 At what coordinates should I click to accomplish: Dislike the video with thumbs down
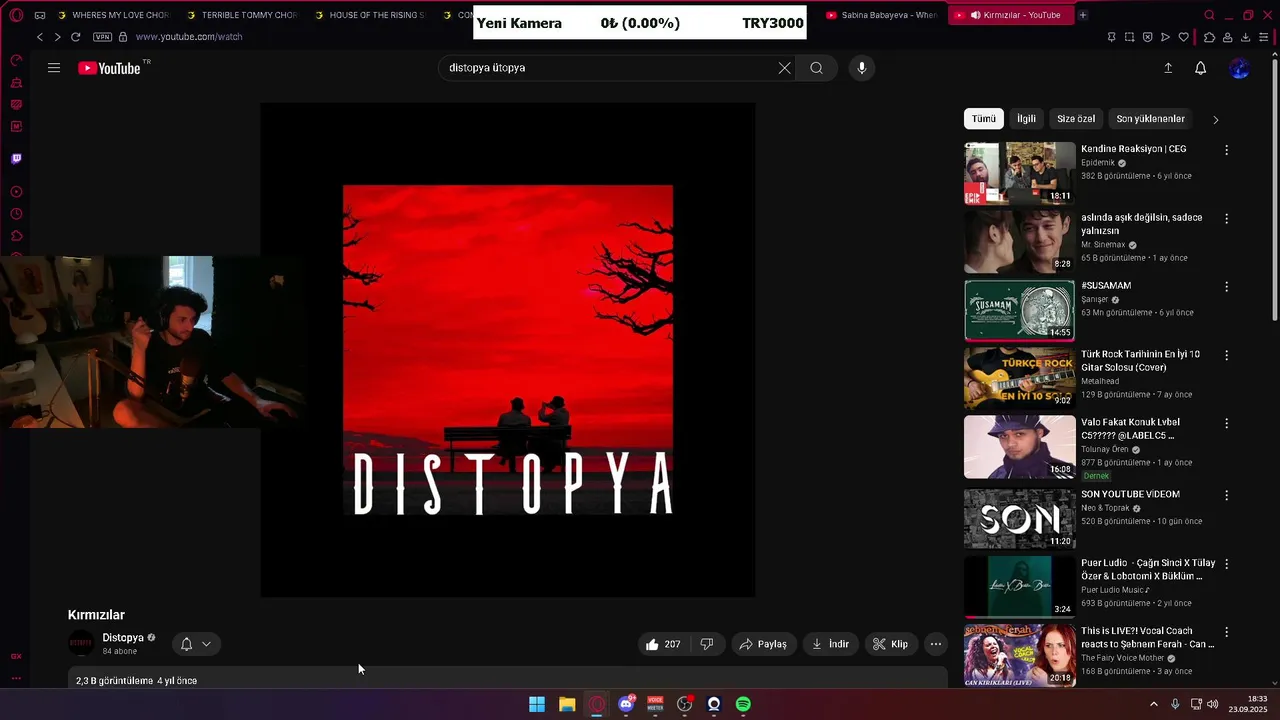tap(706, 644)
